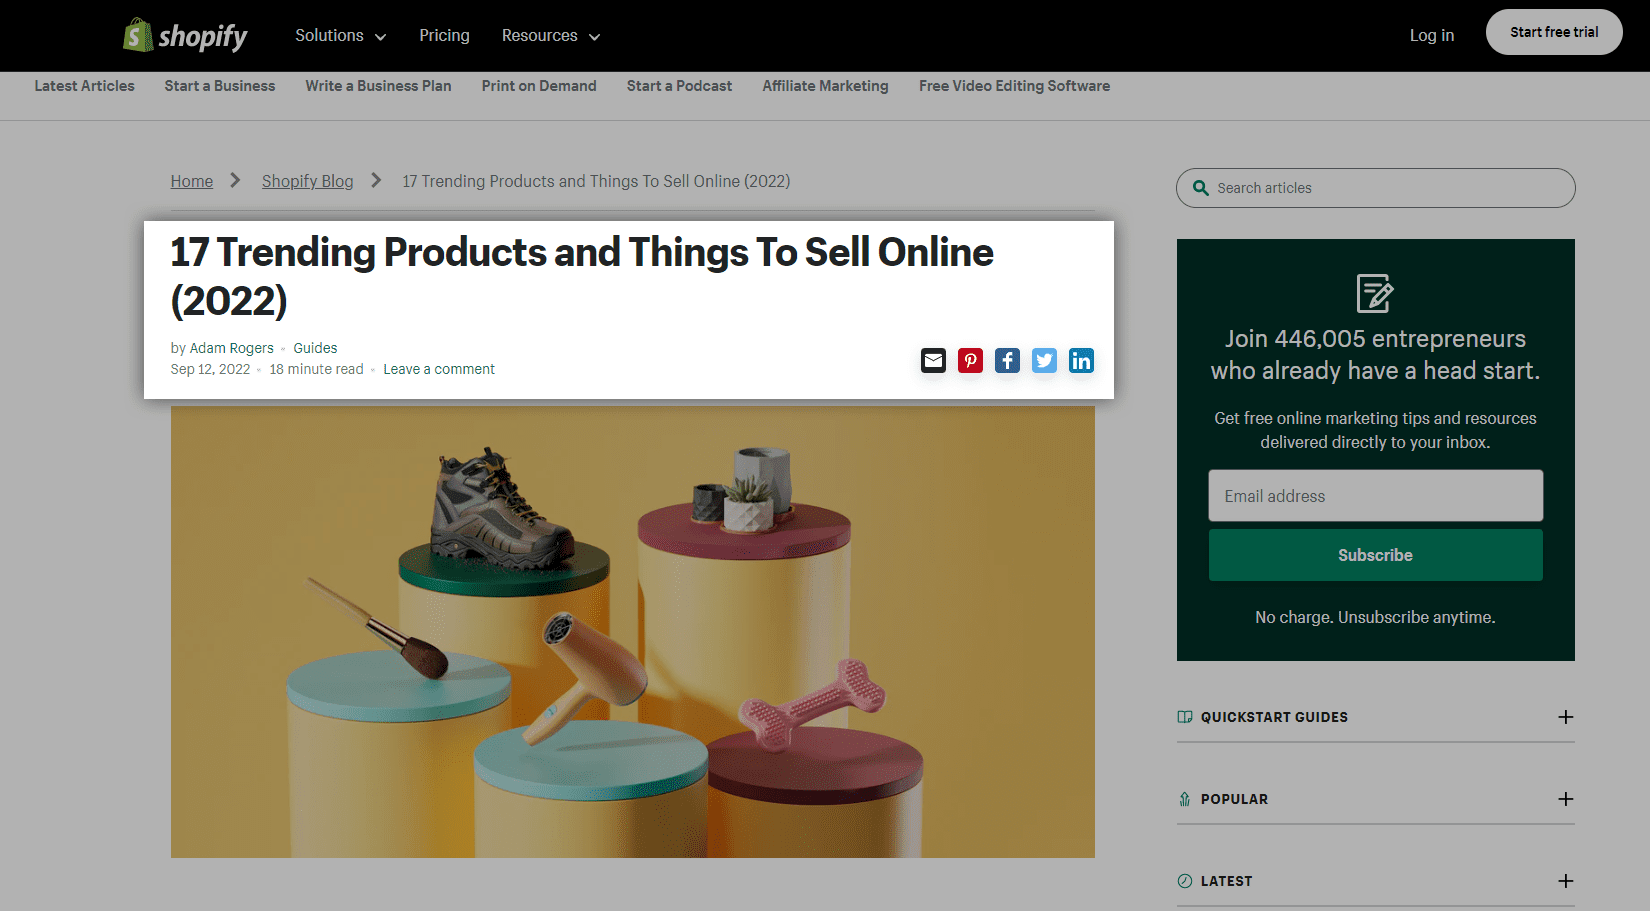Open the Solutions dropdown menu

(340, 36)
